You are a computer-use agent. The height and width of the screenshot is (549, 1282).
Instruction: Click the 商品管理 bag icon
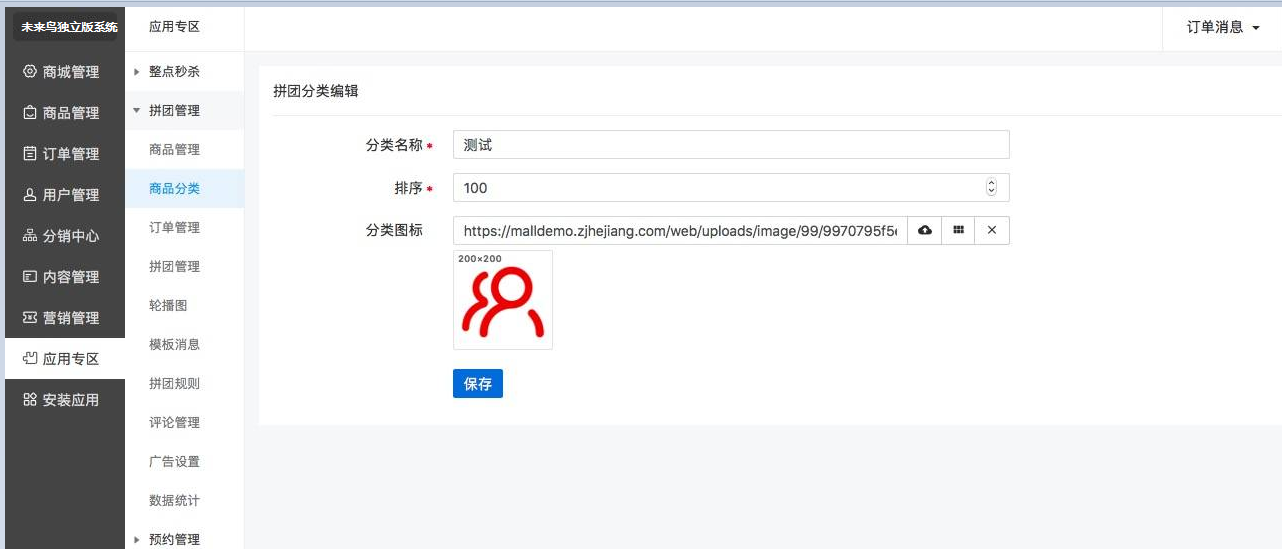[x=29, y=113]
